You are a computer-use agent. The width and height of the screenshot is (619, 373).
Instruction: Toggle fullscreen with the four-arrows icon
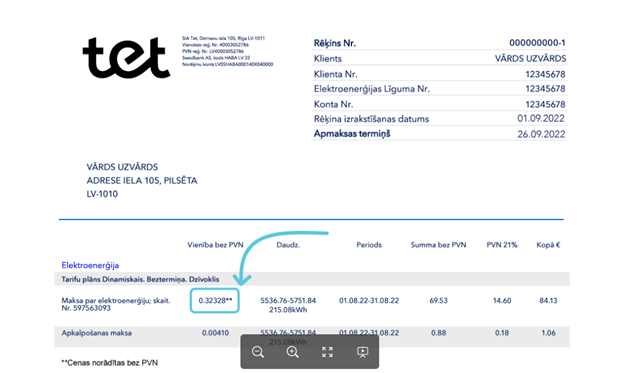327,352
